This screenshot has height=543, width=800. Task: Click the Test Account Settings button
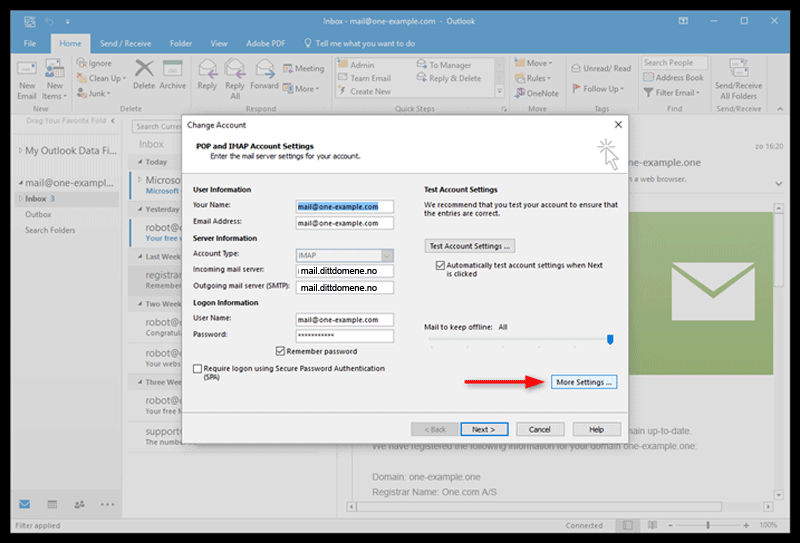click(x=469, y=246)
